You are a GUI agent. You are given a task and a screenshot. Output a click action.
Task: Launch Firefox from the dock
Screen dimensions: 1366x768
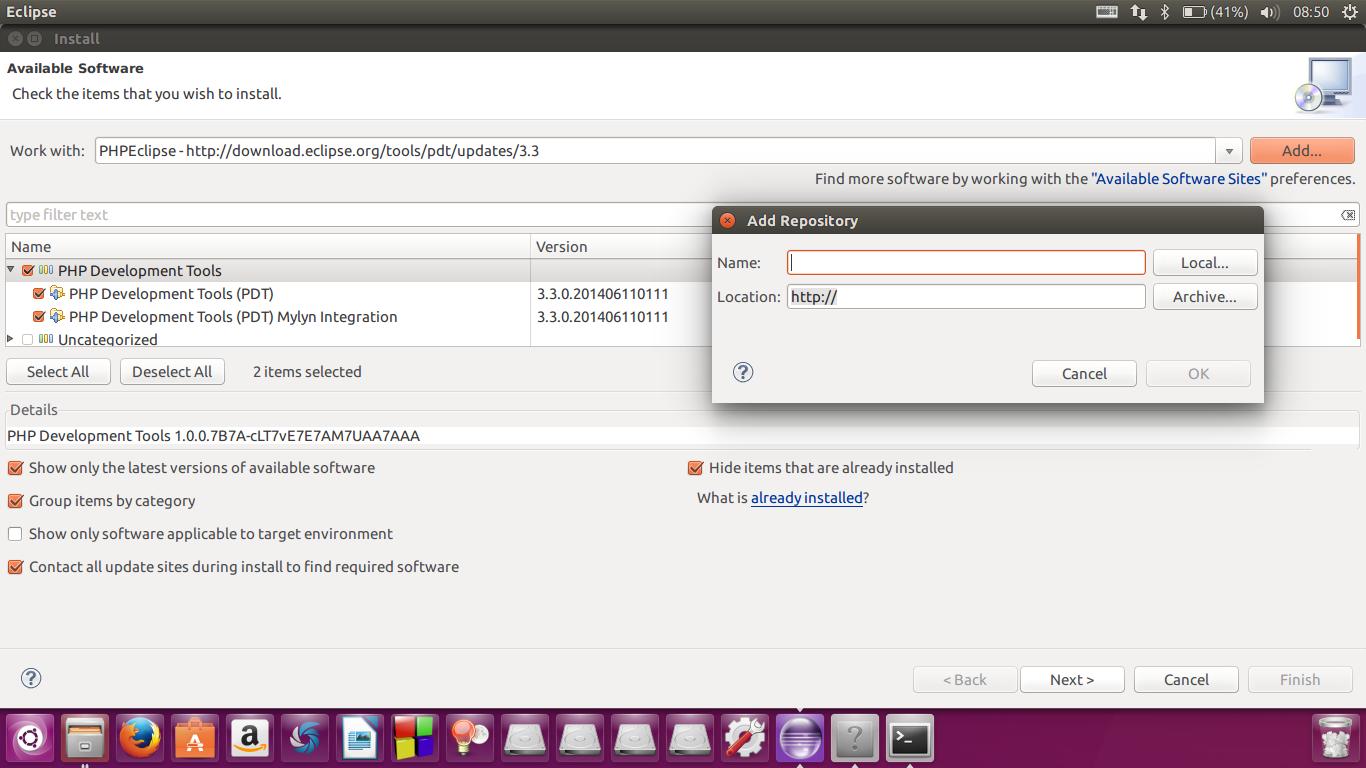[140, 740]
